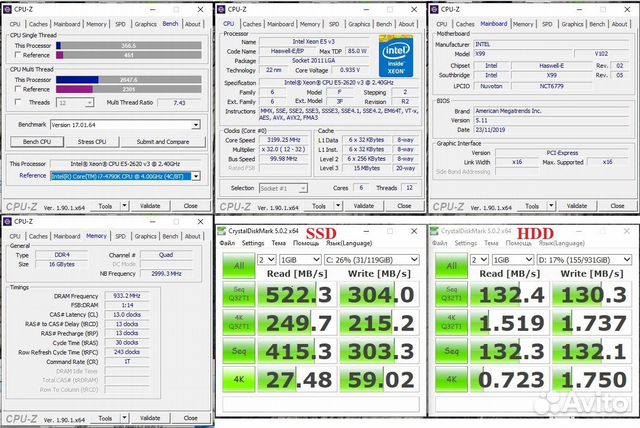Open the Threads count dropdown showing 12

[75, 102]
